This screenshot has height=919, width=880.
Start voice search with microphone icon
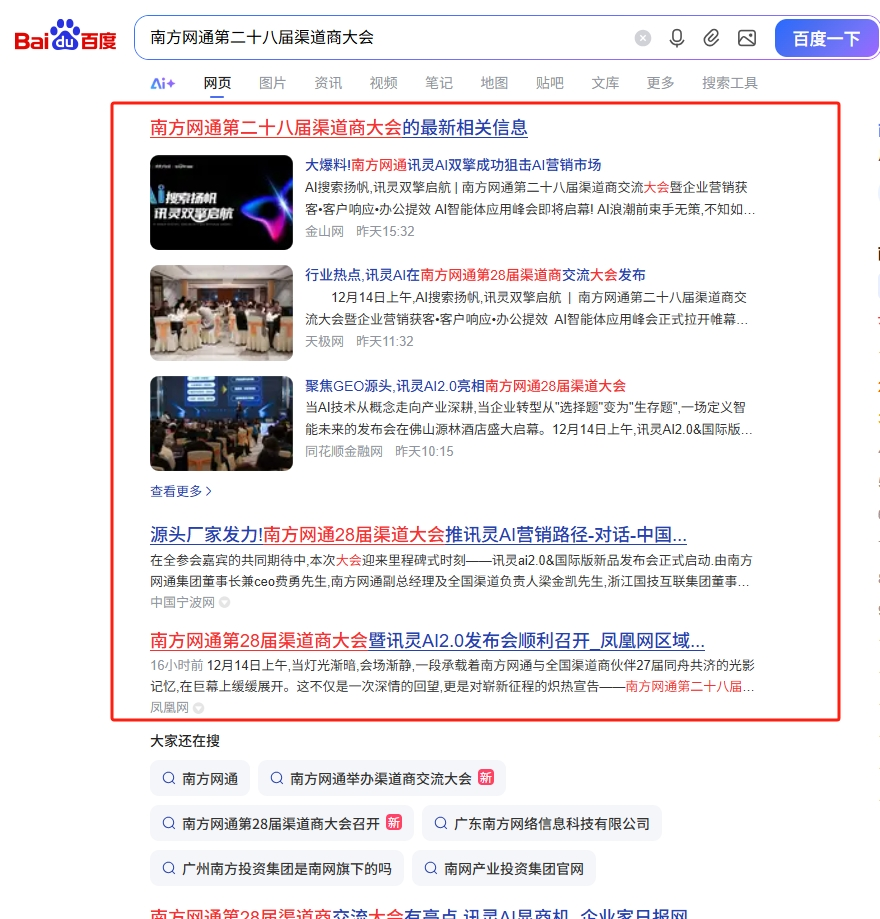(x=677, y=38)
